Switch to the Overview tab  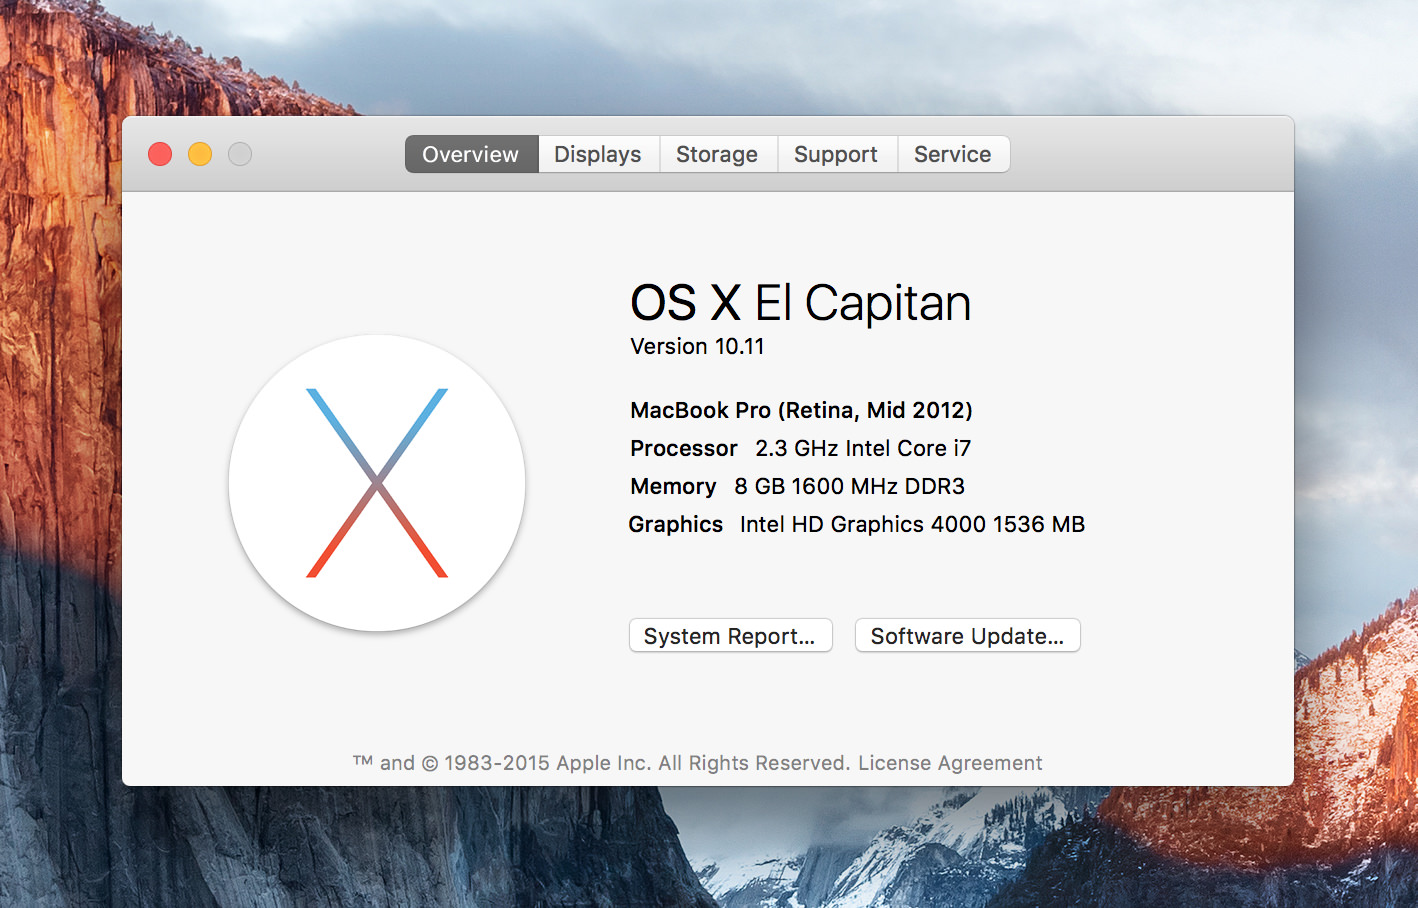point(471,154)
